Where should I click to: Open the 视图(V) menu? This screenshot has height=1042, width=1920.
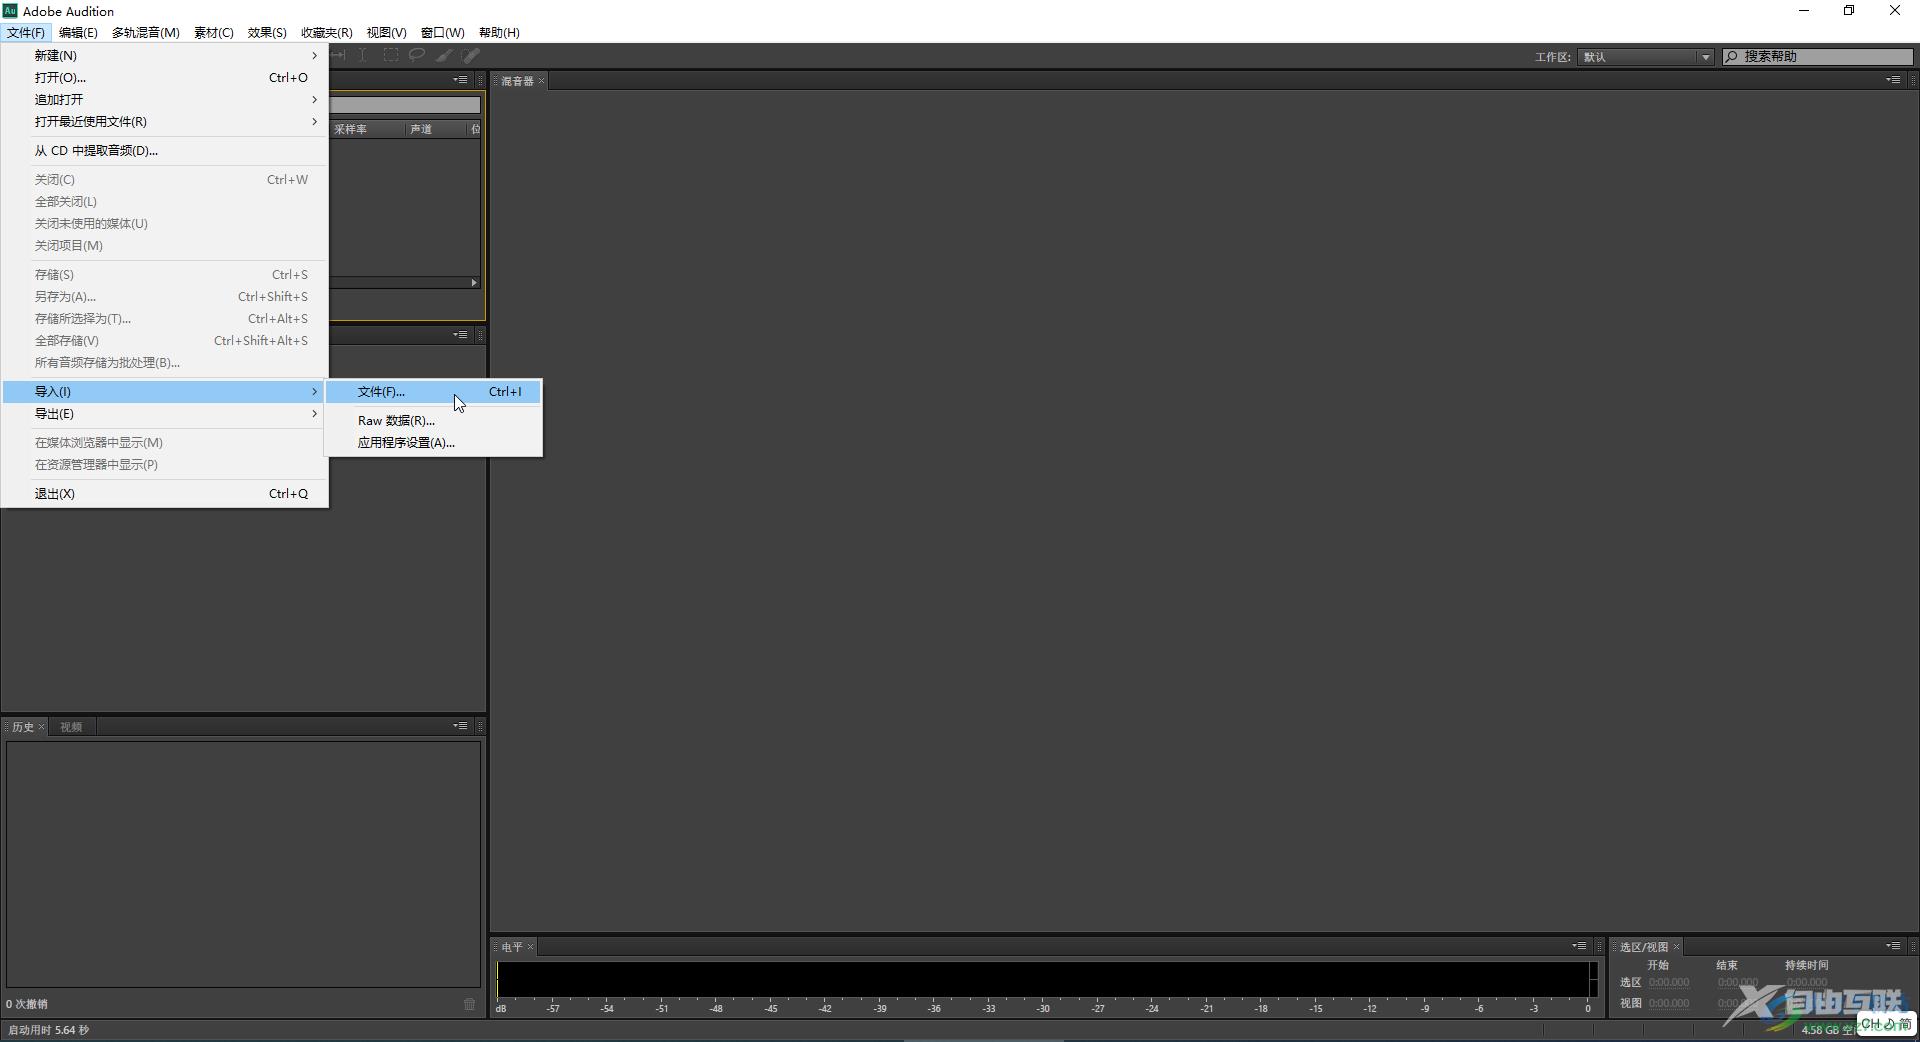[x=386, y=32]
